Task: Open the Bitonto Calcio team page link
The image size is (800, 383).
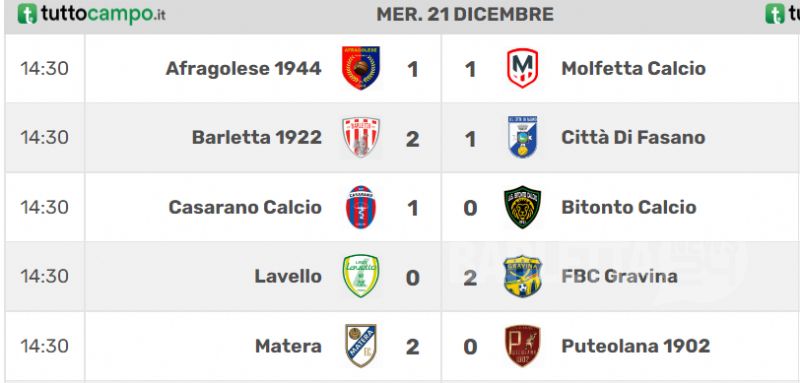Action: [629, 207]
